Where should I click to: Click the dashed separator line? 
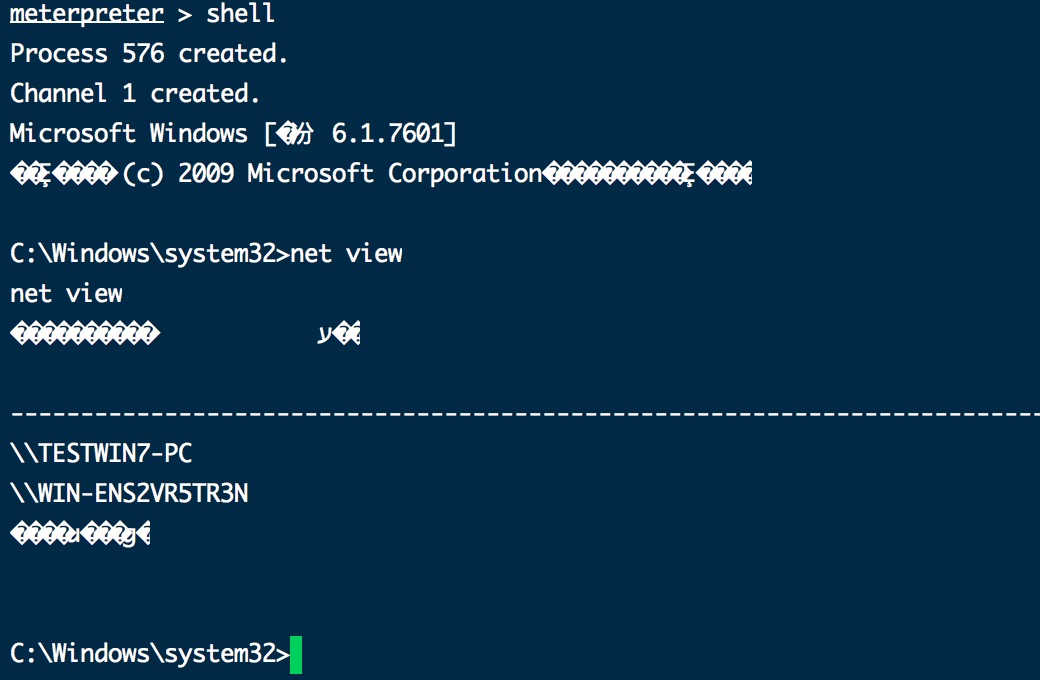click(525, 414)
